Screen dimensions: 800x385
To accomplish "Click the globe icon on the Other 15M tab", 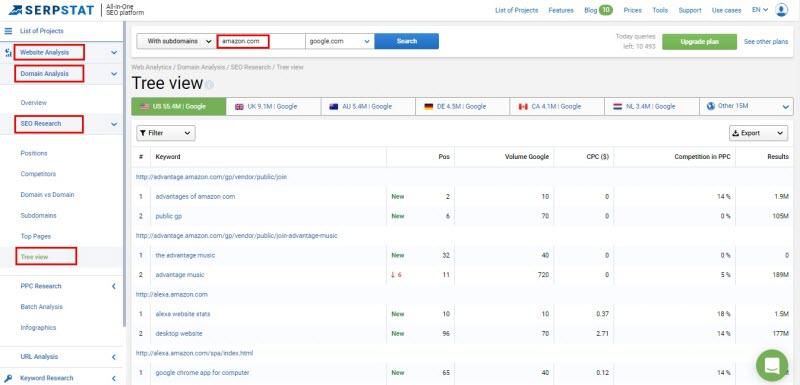I will (x=711, y=106).
